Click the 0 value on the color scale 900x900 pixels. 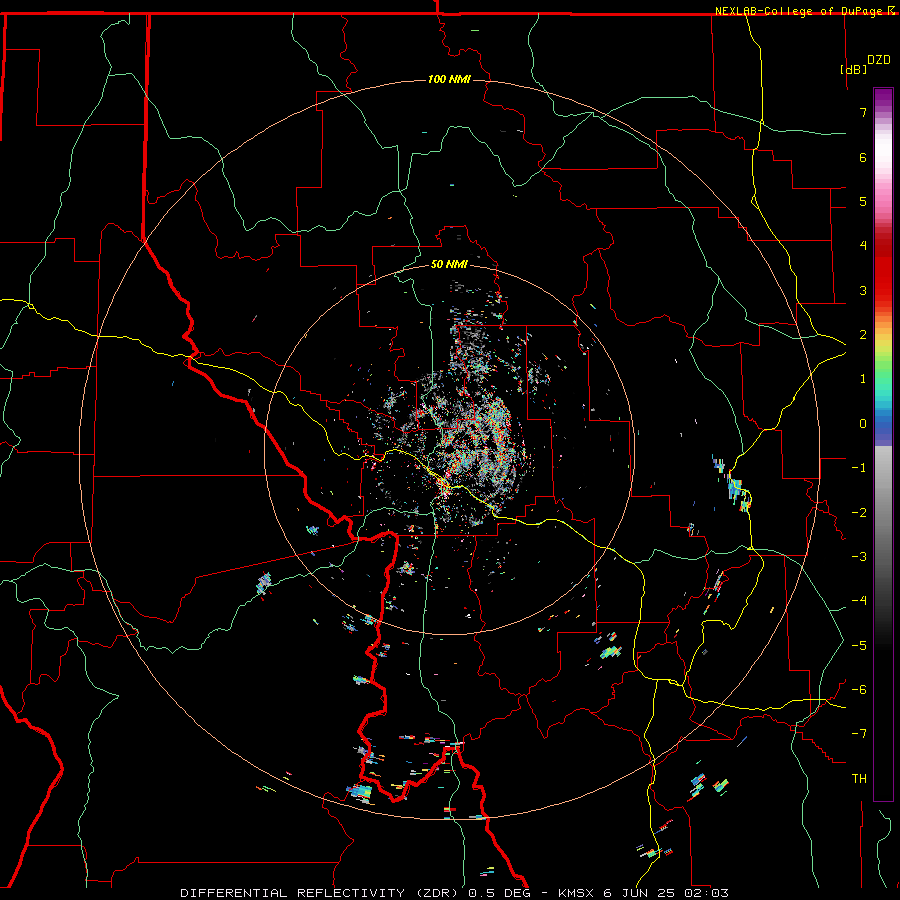tap(863, 424)
